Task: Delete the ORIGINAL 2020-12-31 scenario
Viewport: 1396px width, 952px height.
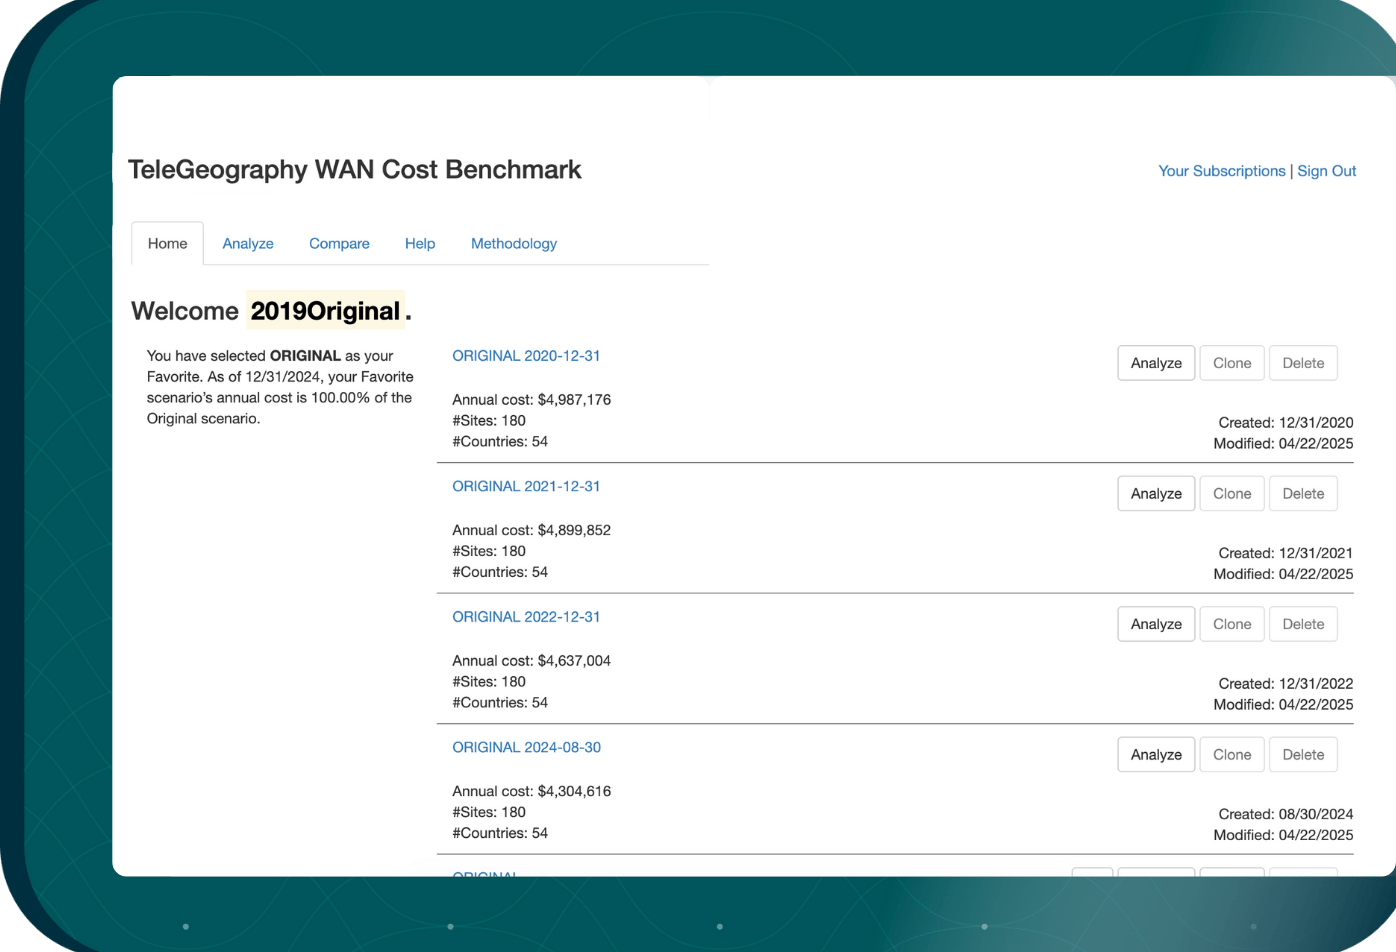Action: click(1303, 363)
